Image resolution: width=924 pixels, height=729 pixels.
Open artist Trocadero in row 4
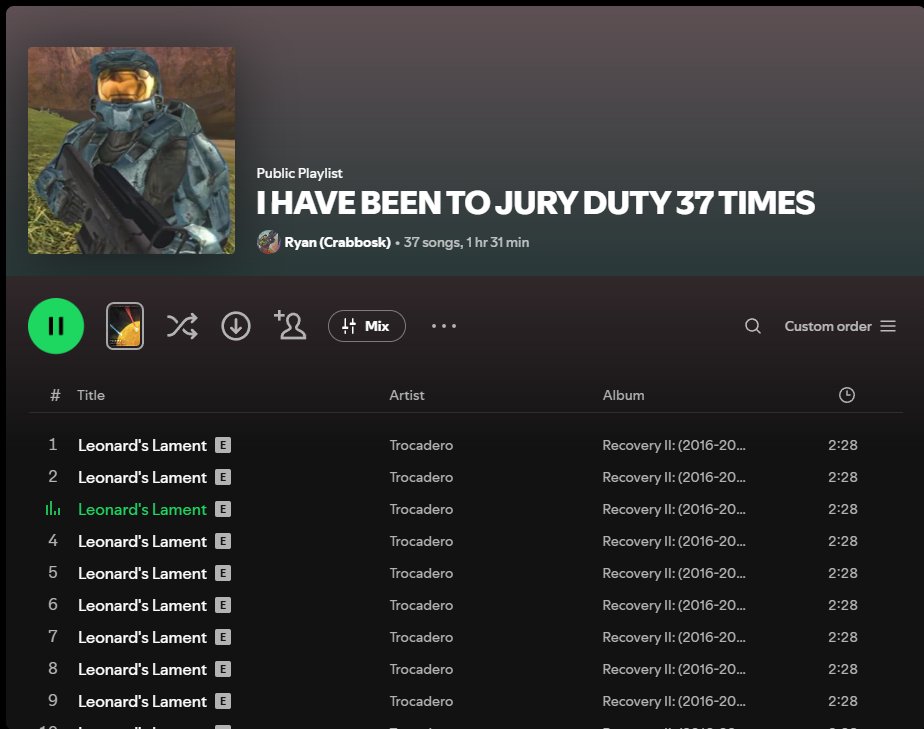(421, 541)
